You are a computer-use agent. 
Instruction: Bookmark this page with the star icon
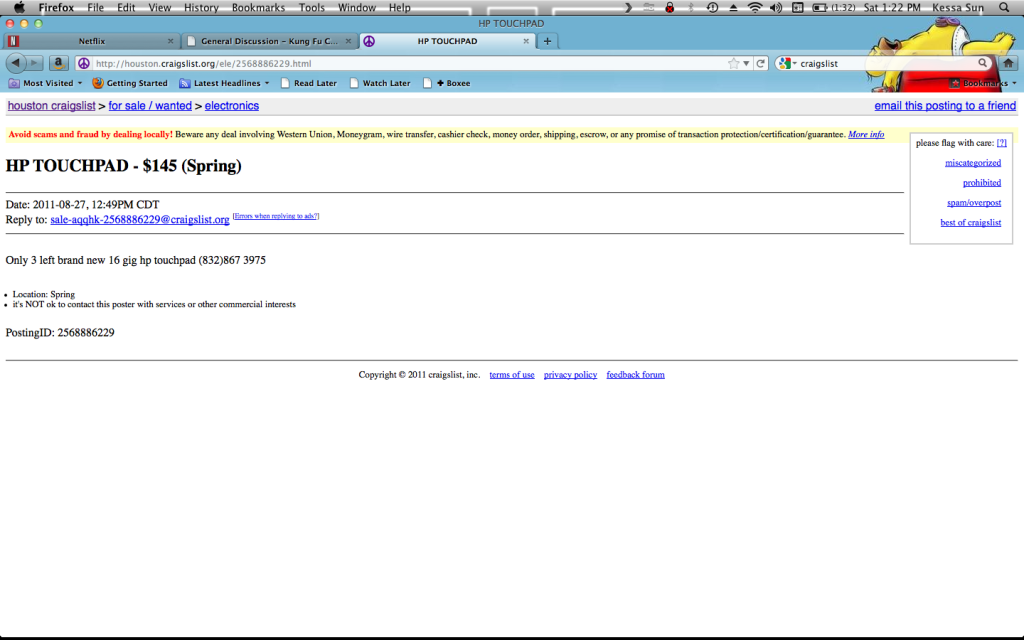tap(734, 63)
